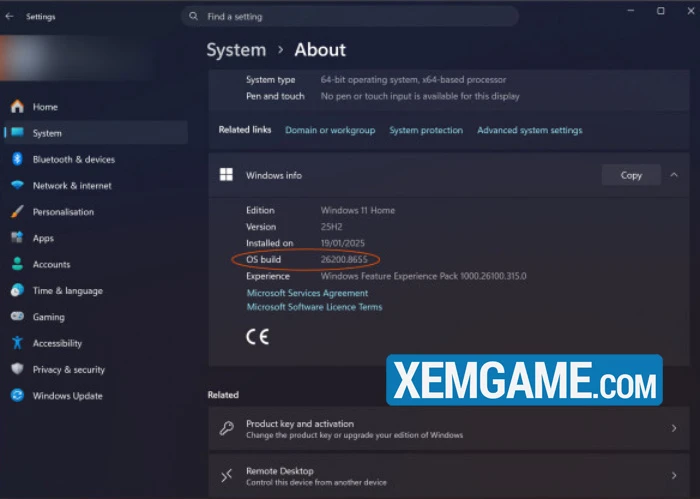Click the Windows Update sync icon

17,395
